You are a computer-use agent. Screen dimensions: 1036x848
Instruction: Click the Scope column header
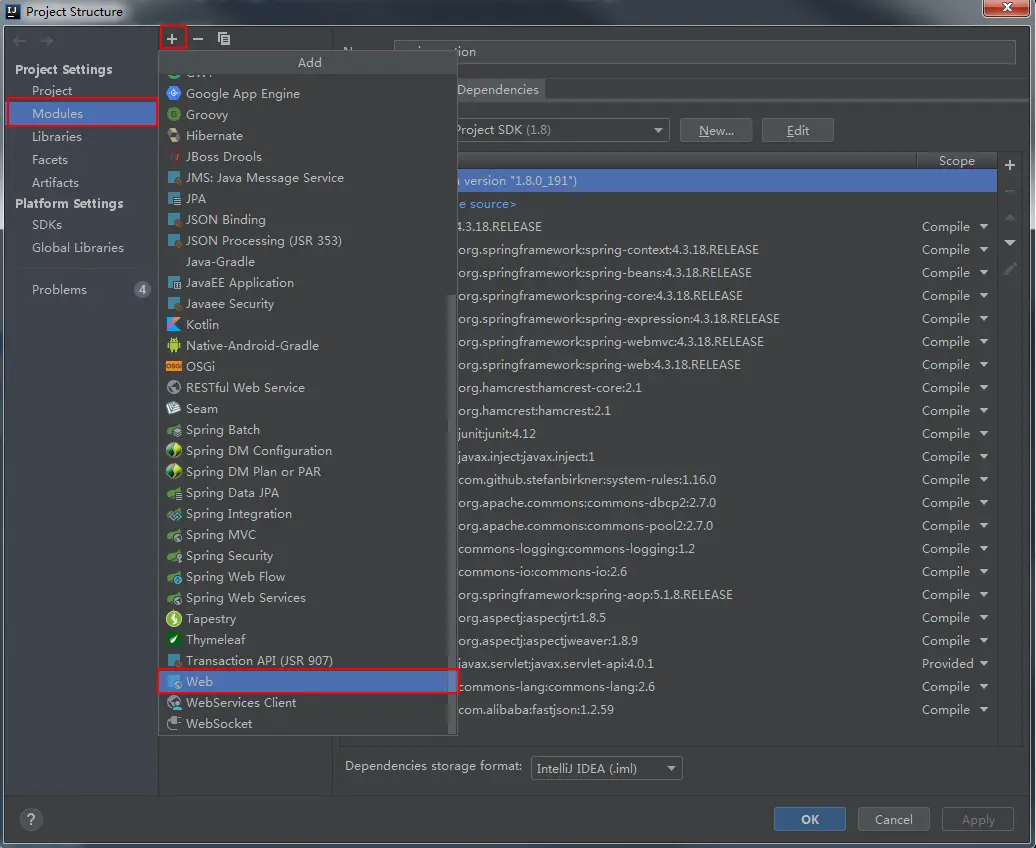pyautogui.click(x=956, y=161)
